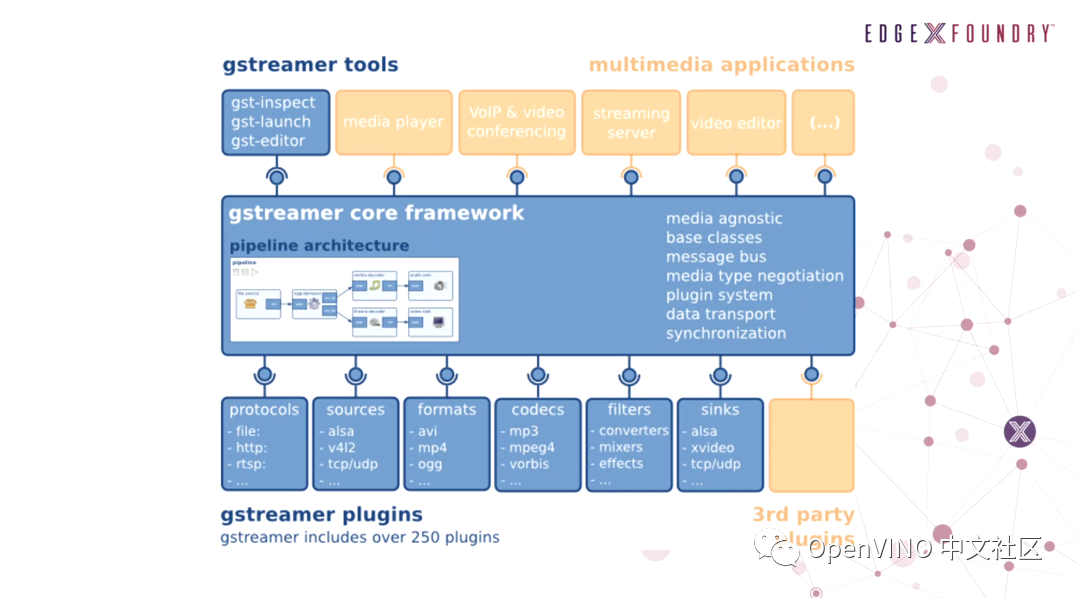Click connector node above the protocols box
This screenshot has height=598, width=1077.
(x=264, y=375)
